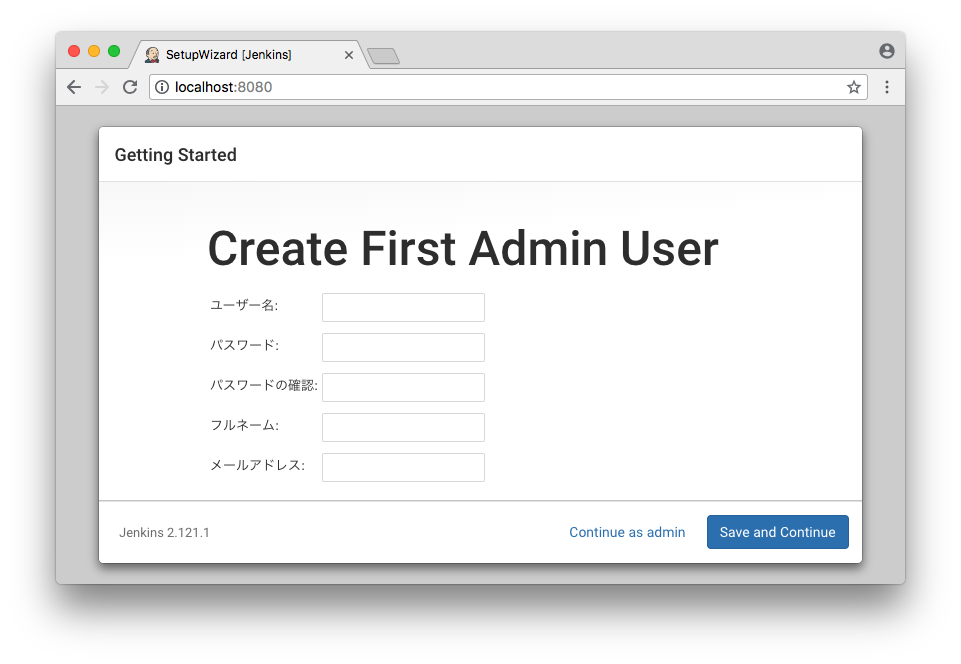Focus the localhost:8080 address bar

pyautogui.click(x=500, y=87)
